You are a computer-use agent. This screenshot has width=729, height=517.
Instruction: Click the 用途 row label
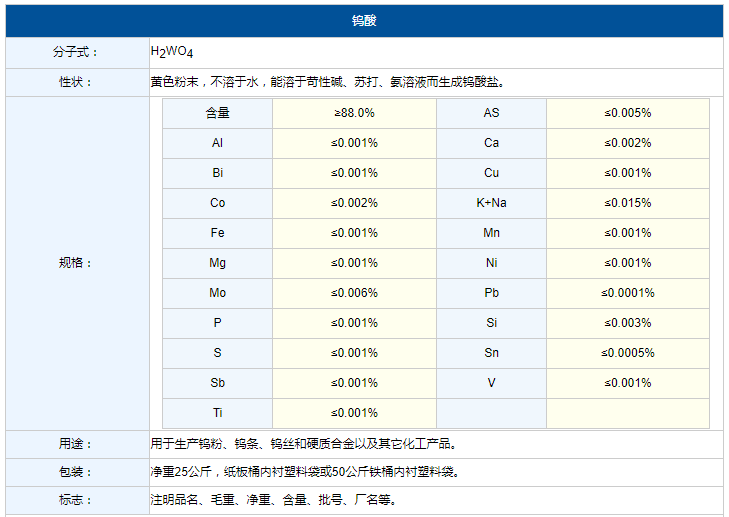(76, 444)
